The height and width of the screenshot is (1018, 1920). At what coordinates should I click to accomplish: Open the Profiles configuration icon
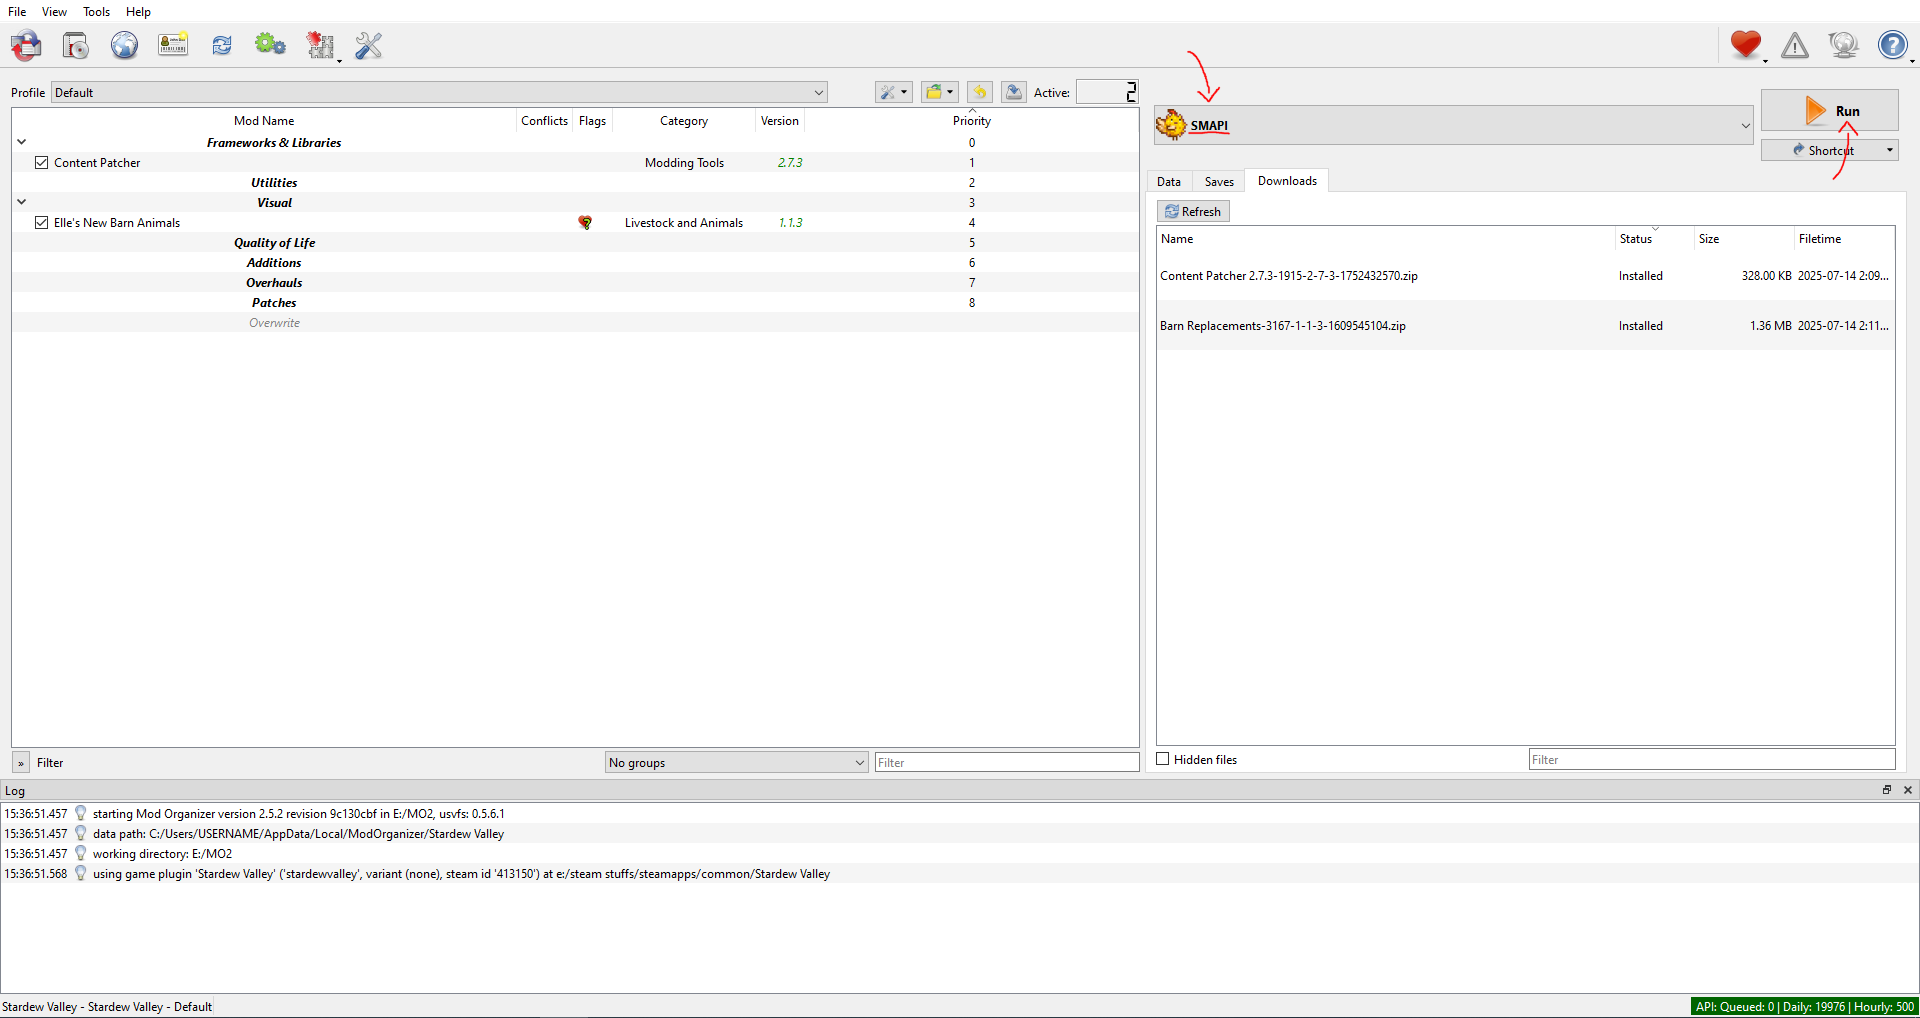173,45
